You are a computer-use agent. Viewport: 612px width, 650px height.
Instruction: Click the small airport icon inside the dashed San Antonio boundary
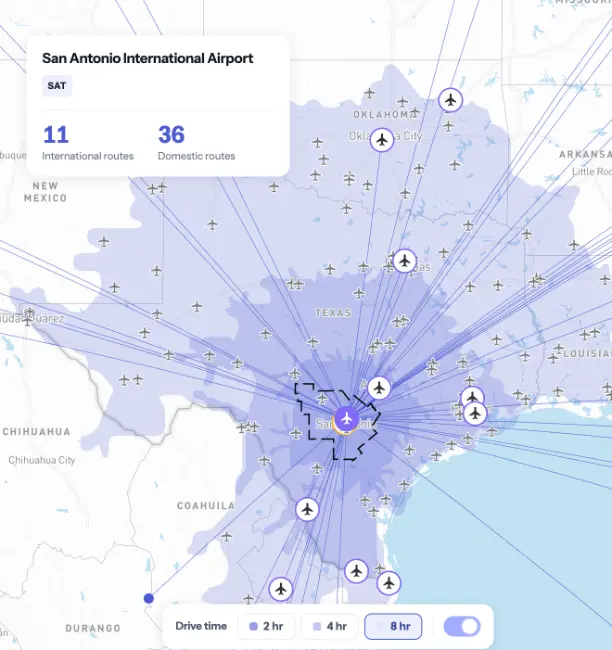[322, 398]
